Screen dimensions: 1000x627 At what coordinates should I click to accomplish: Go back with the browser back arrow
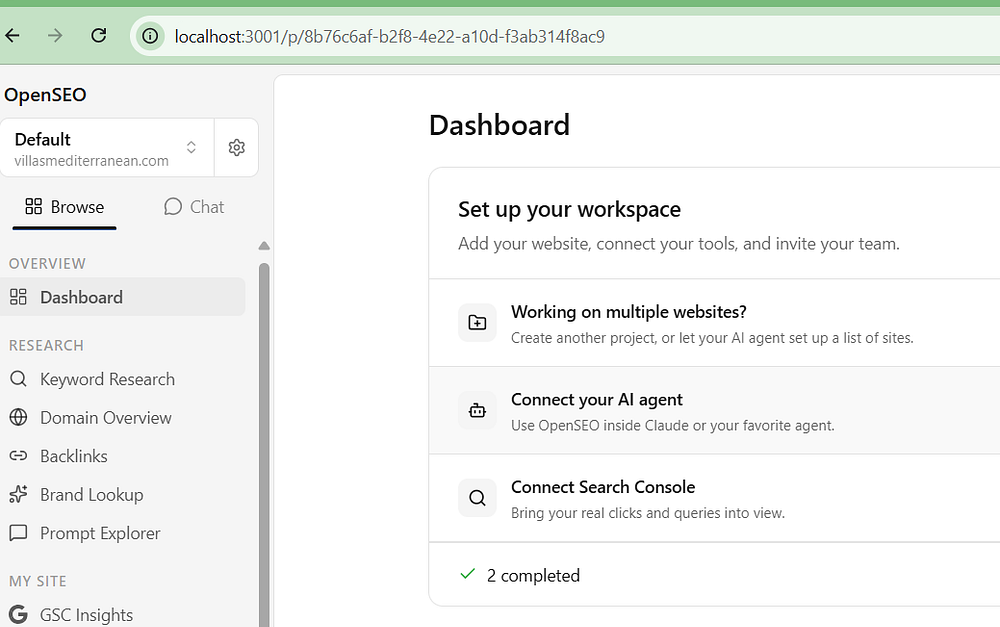point(13,36)
